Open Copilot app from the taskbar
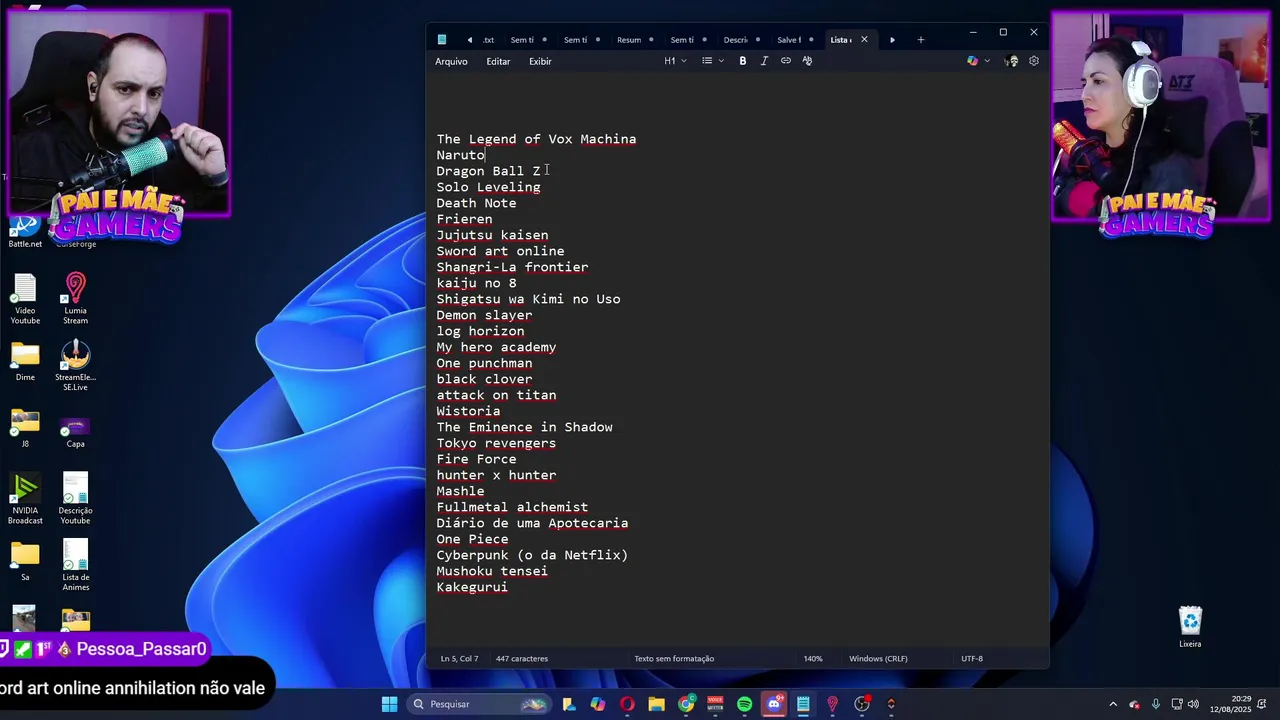1280x720 pixels. (597, 704)
